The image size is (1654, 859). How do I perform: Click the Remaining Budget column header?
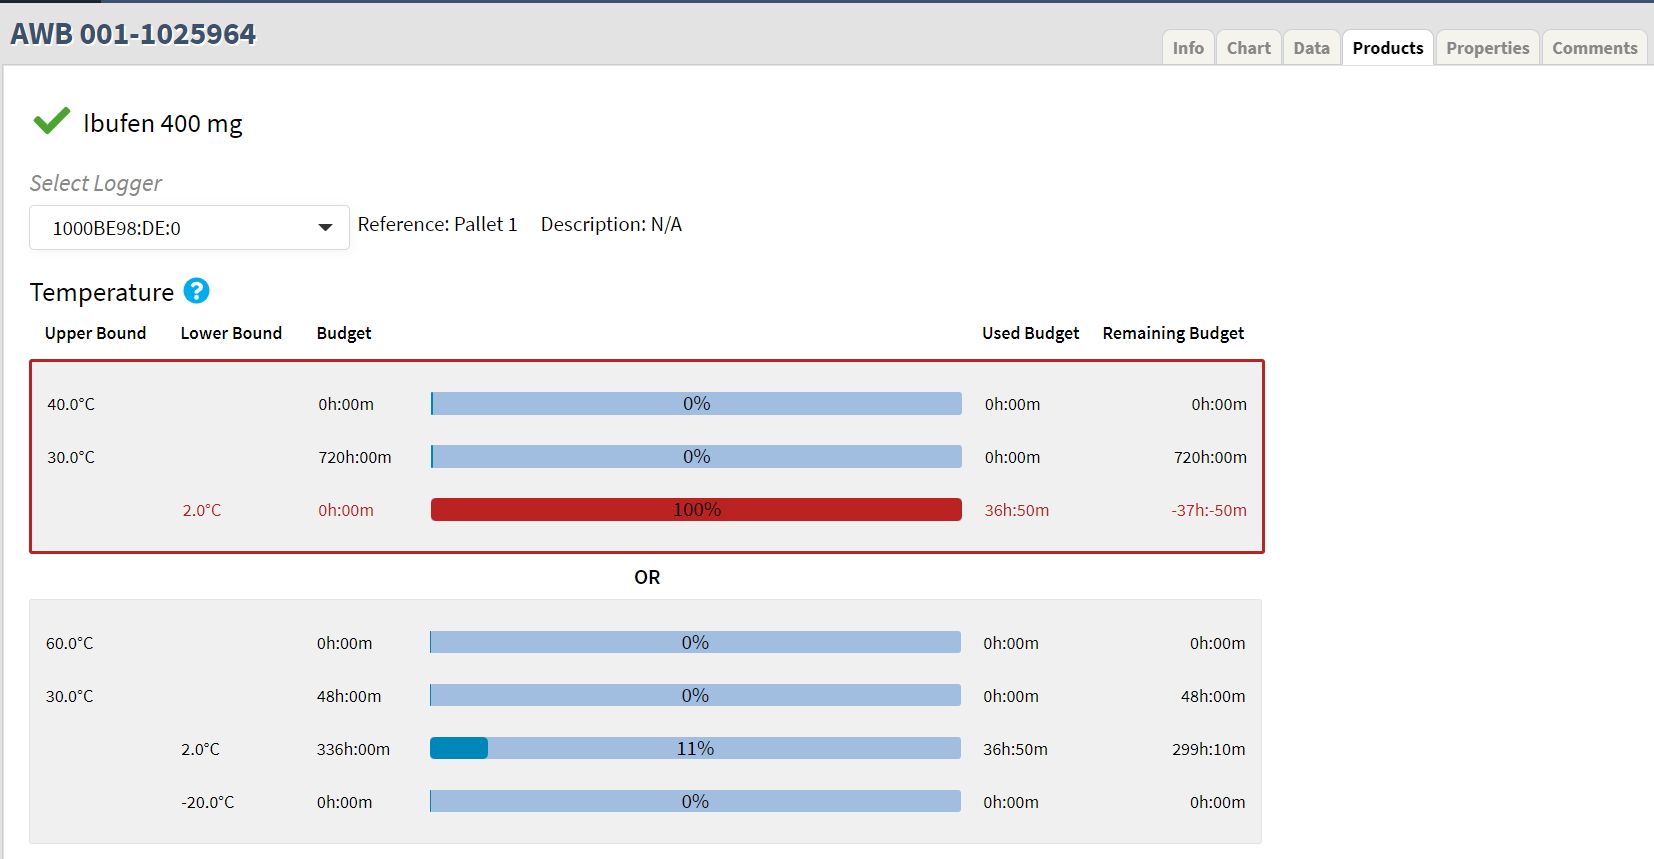1173,333
